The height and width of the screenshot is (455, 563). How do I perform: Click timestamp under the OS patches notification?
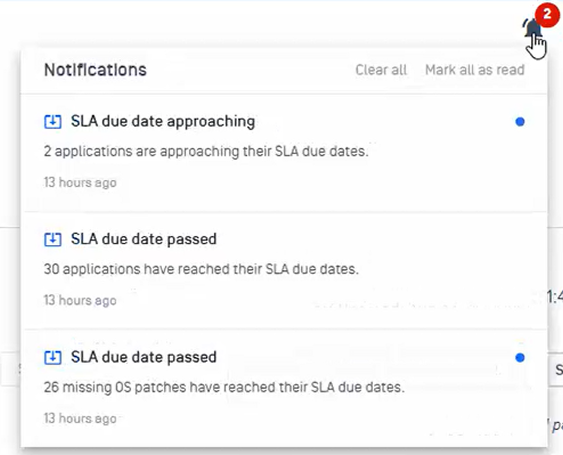coord(80,418)
